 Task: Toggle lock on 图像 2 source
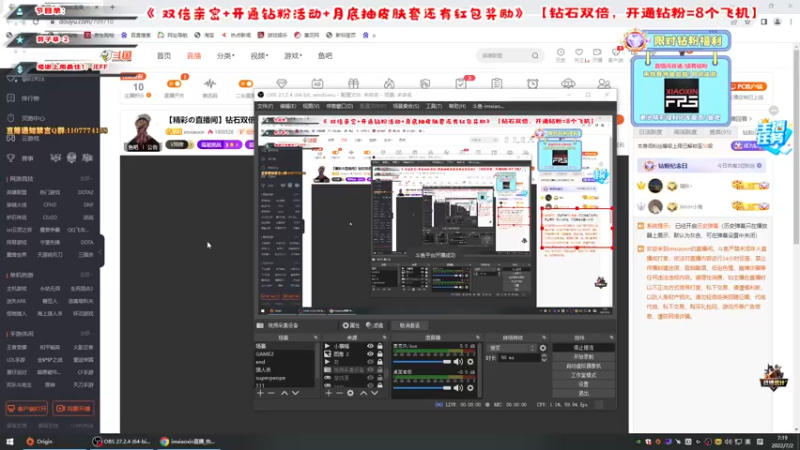(x=380, y=354)
